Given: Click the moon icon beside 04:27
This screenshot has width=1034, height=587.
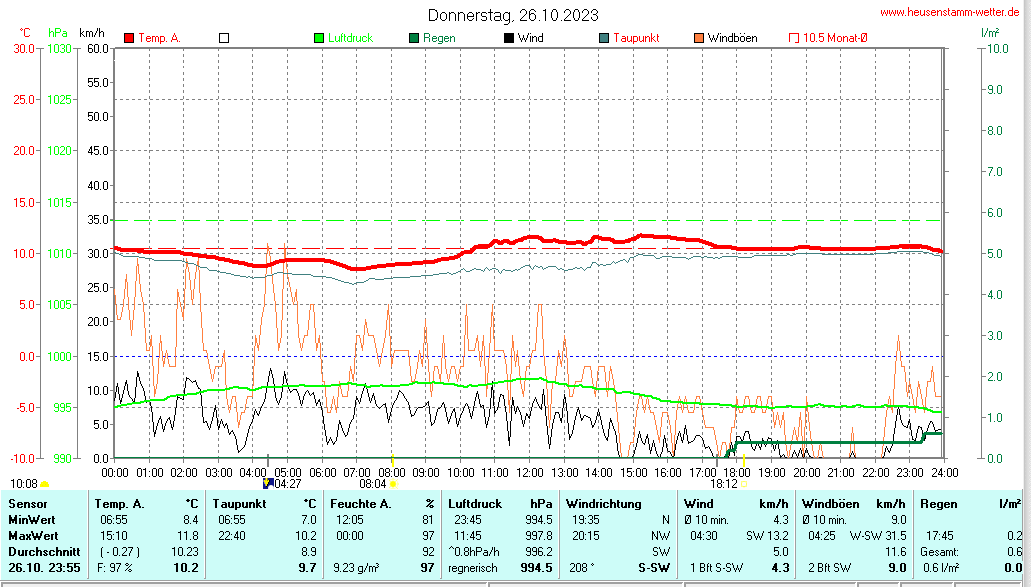Looking at the screenshot, I should 267,483.
